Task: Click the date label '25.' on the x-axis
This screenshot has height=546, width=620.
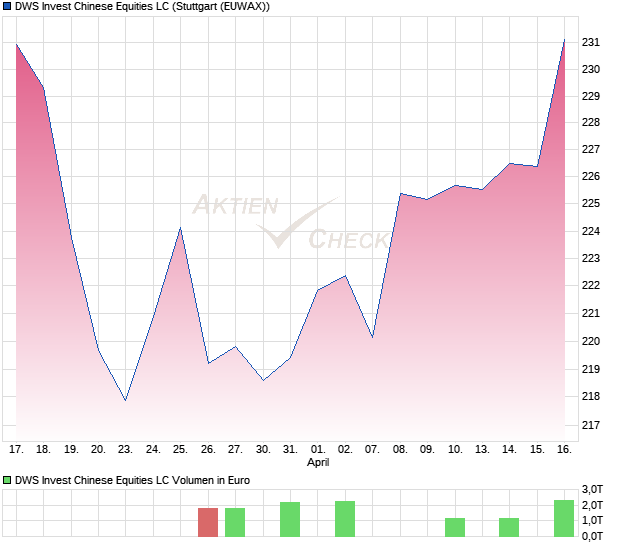Action: (x=180, y=450)
